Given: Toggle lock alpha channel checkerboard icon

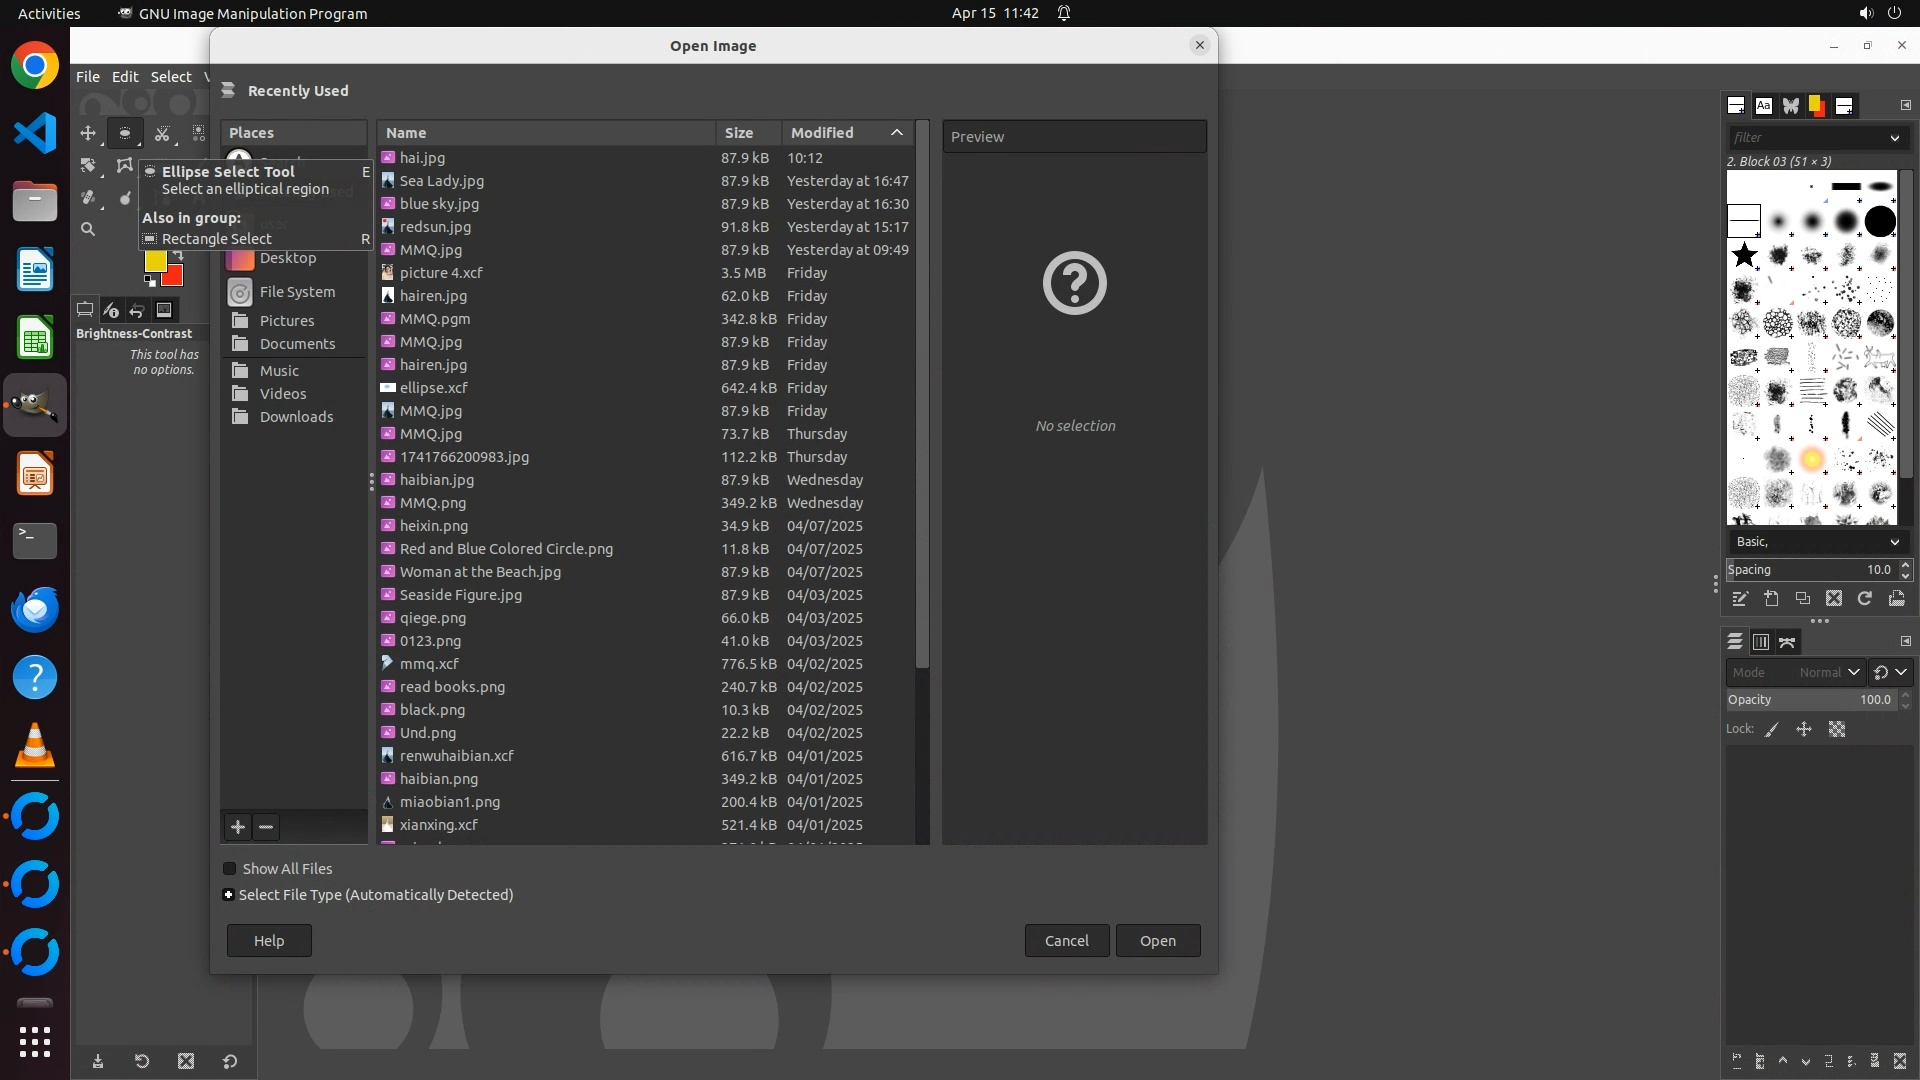Looking at the screenshot, I should [1837, 730].
